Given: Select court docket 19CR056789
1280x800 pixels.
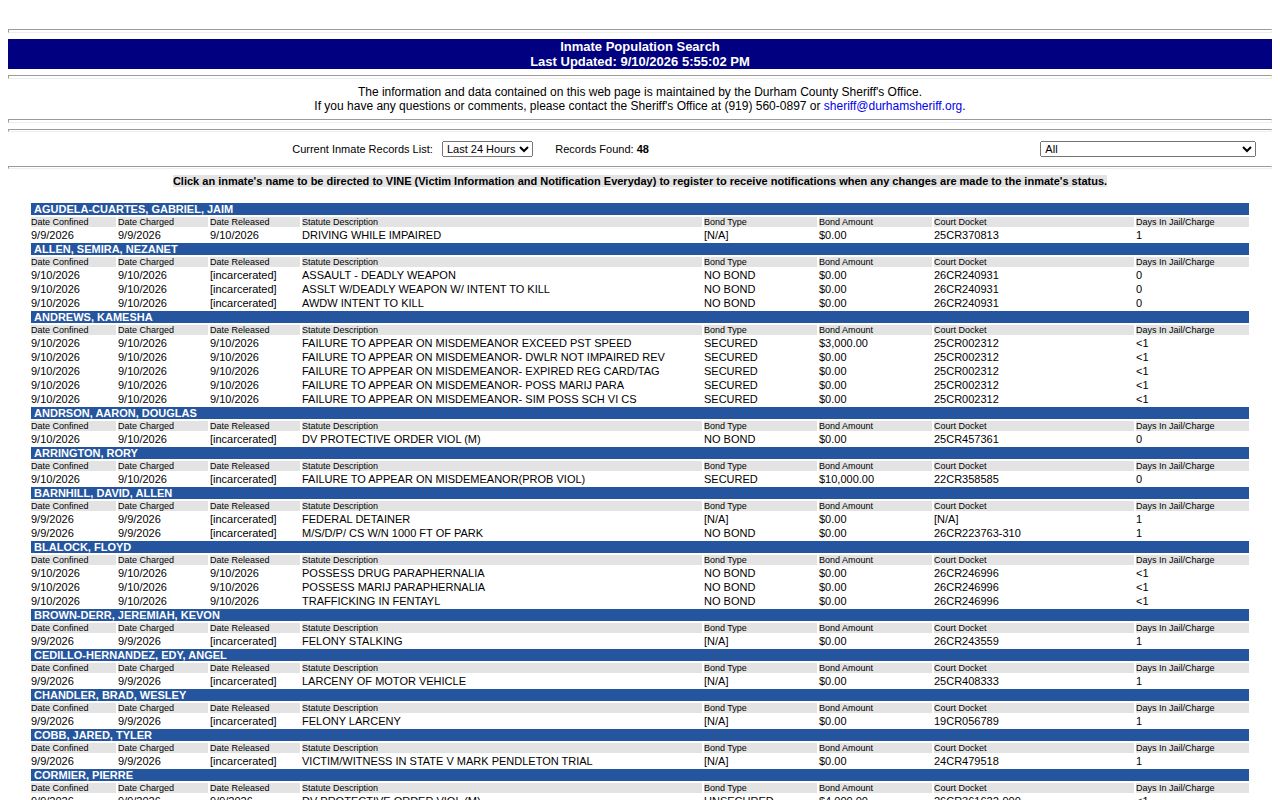Looking at the screenshot, I should click(x=966, y=721).
